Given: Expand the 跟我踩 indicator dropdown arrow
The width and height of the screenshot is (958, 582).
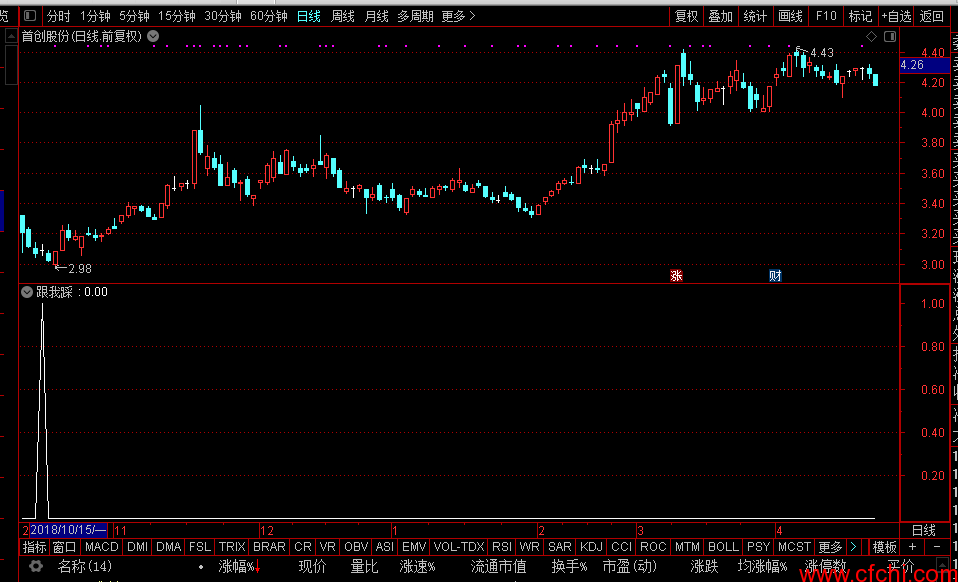Looking at the screenshot, I should pyautogui.click(x=27, y=292).
